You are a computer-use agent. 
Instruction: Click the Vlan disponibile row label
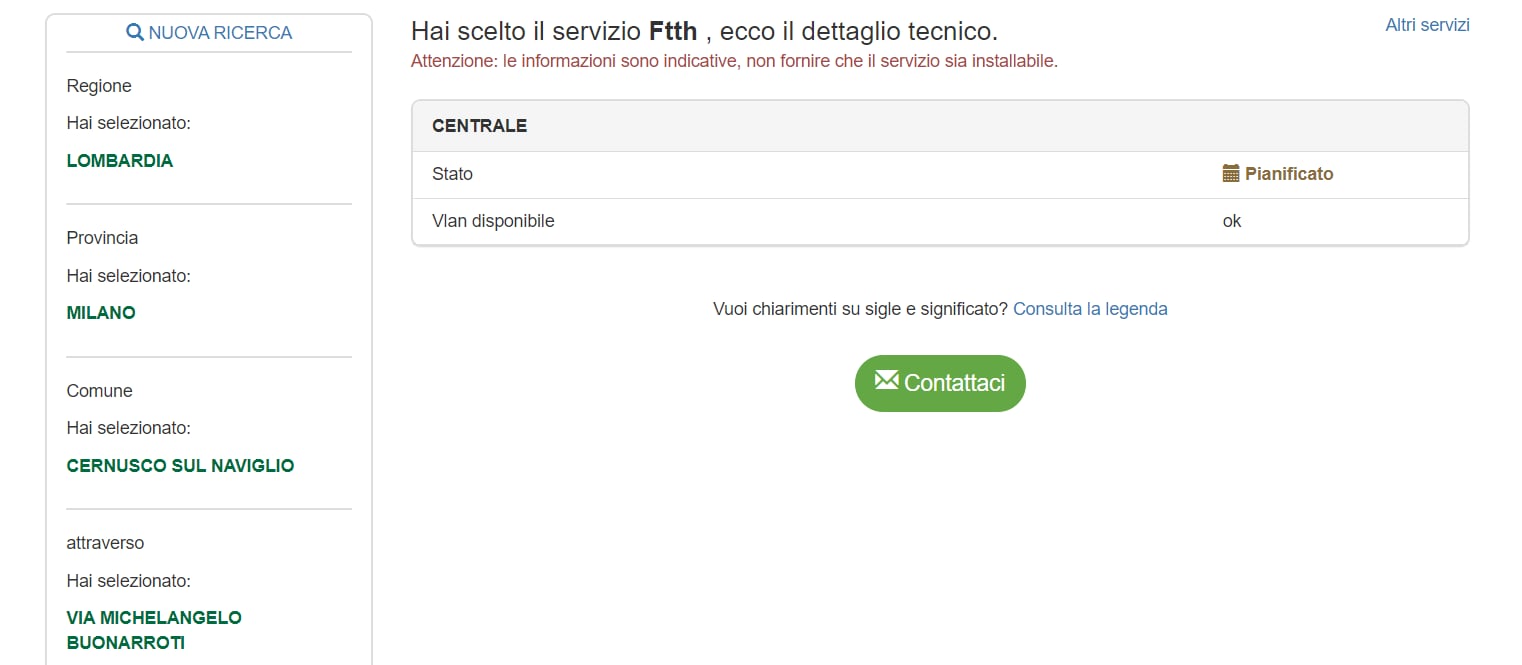point(493,221)
